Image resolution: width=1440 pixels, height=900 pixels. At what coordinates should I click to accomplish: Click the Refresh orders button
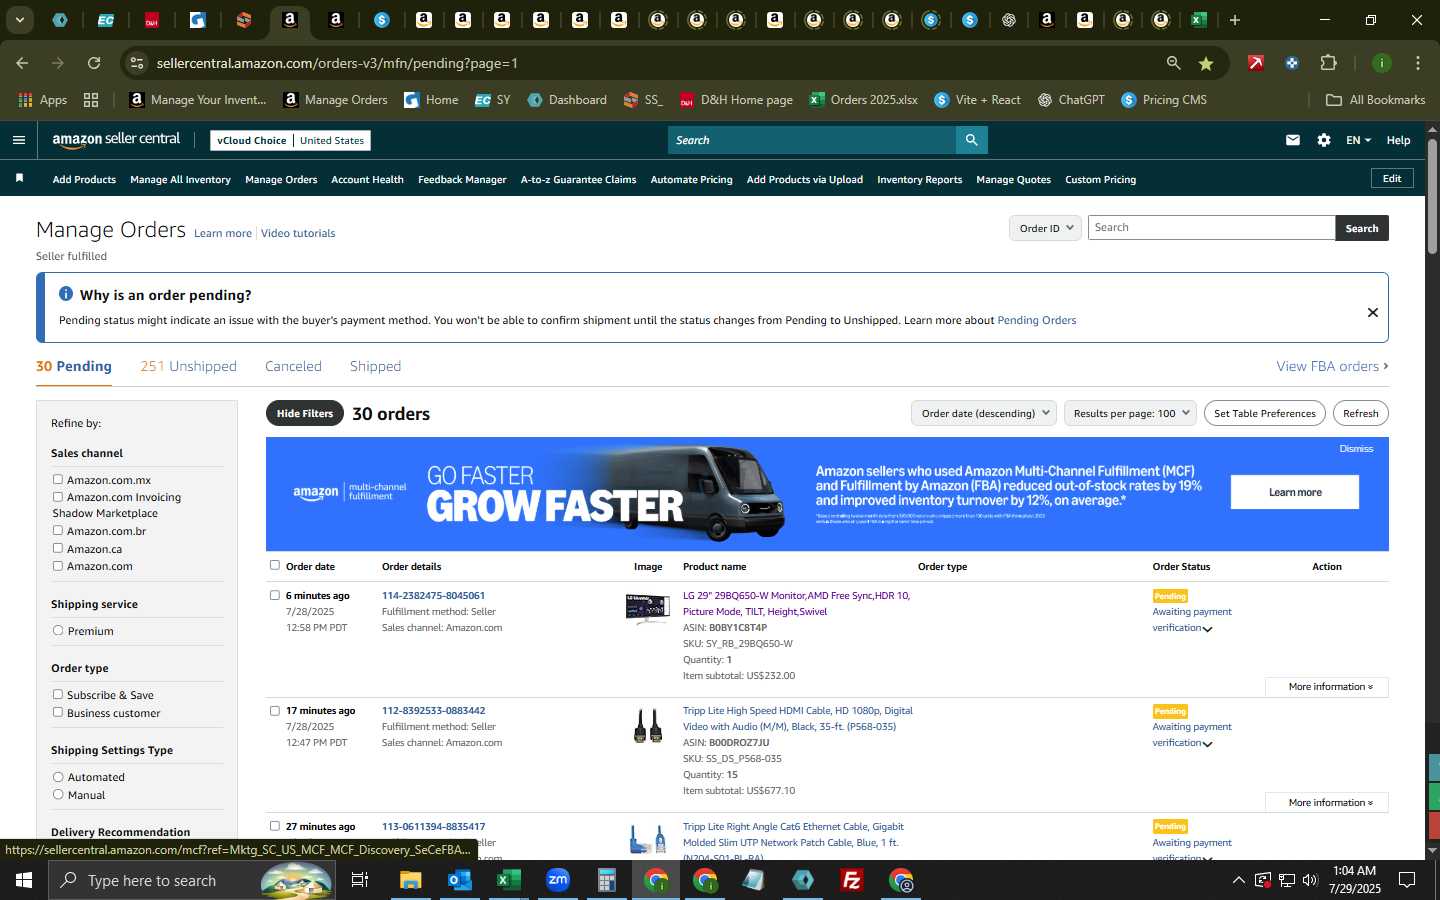click(1360, 413)
